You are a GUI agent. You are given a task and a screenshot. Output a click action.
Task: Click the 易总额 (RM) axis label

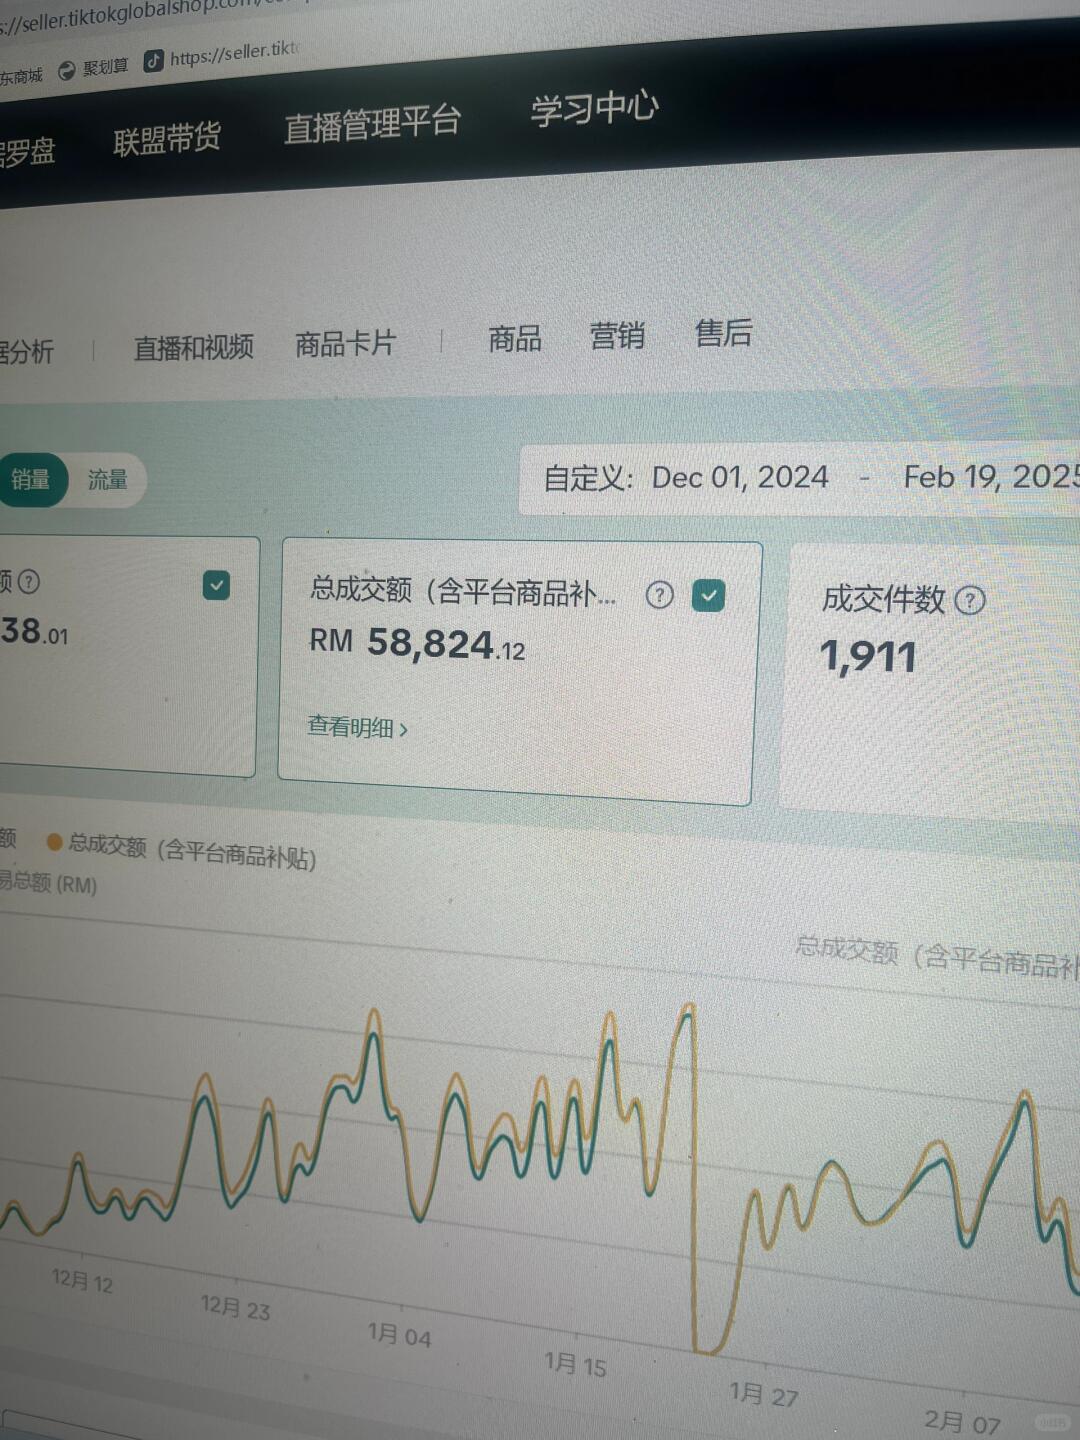pos(48,883)
